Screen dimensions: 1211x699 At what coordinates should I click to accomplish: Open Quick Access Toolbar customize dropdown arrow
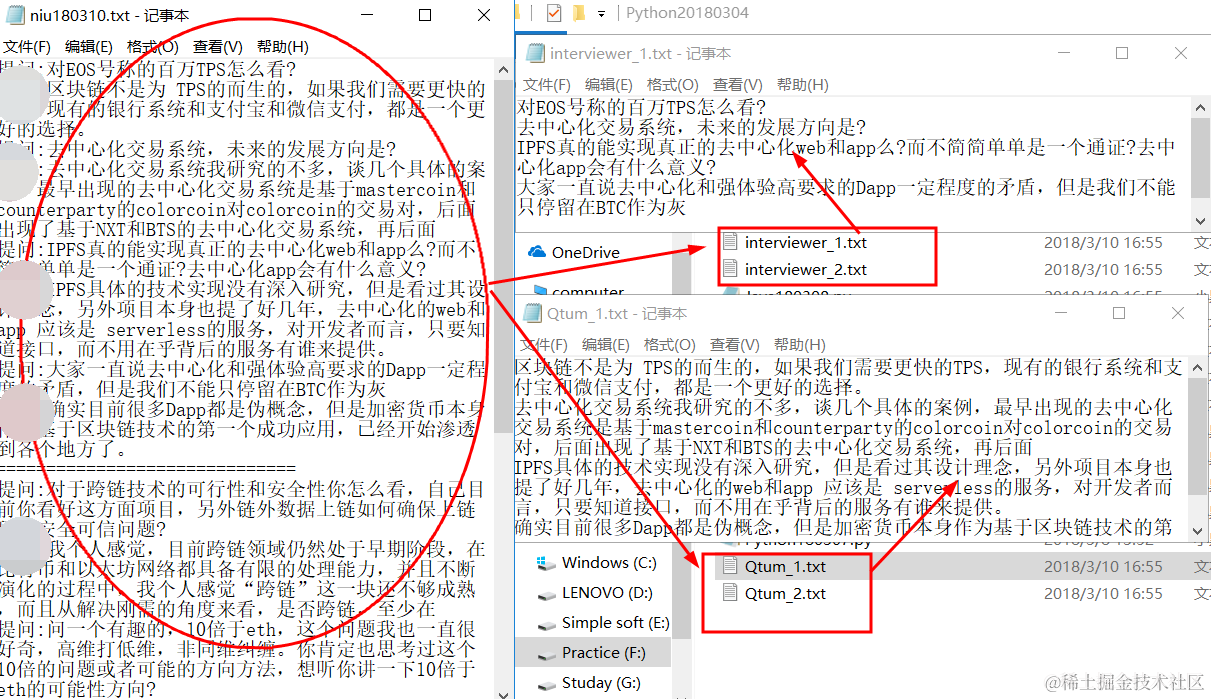click(601, 14)
